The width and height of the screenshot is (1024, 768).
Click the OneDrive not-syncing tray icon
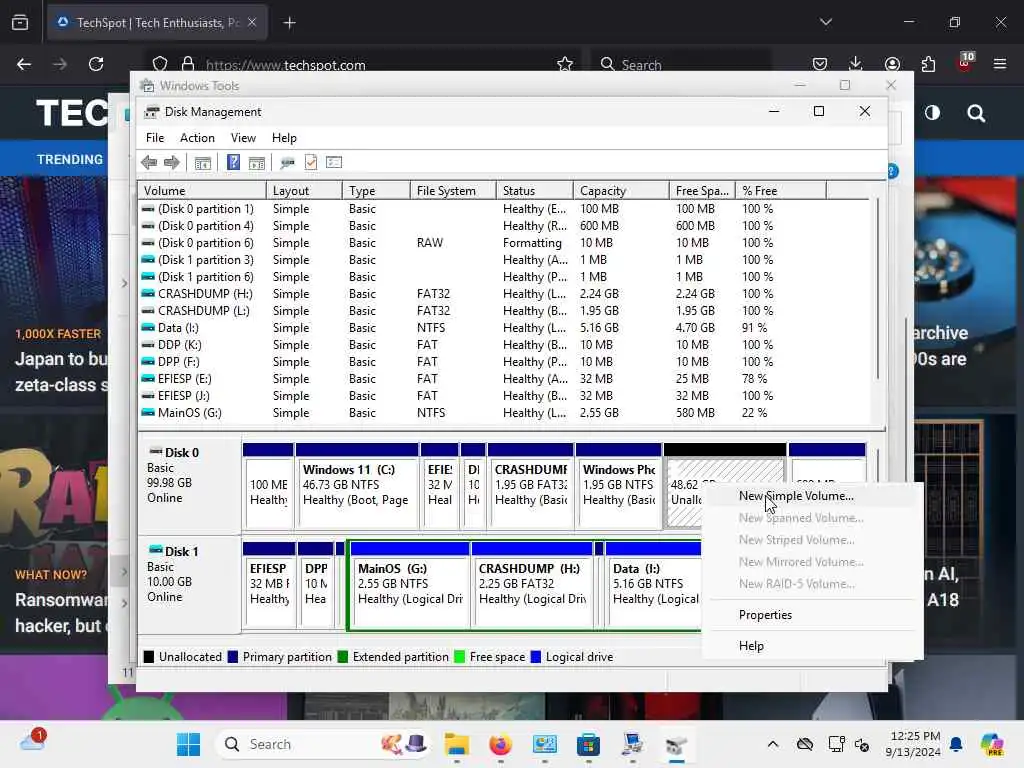pyautogui.click(x=805, y=744)
